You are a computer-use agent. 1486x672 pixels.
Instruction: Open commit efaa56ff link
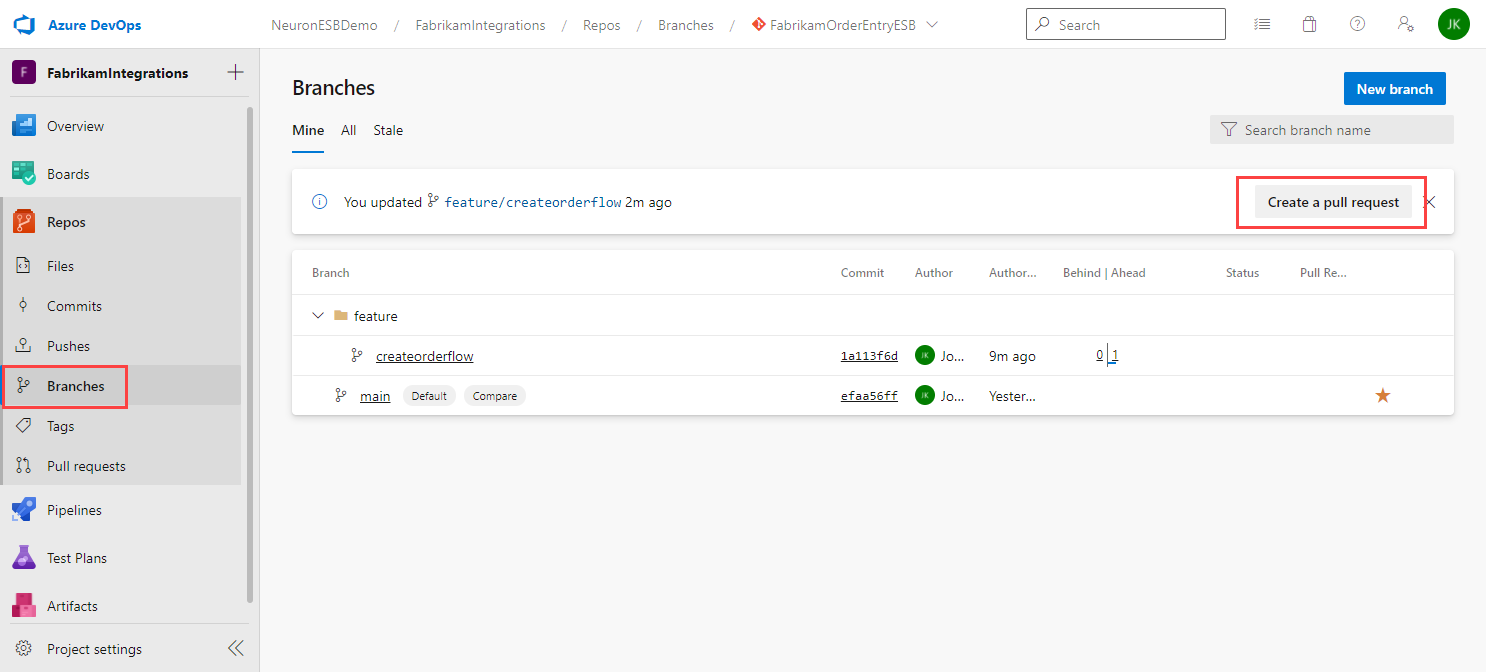pos(869,396)
